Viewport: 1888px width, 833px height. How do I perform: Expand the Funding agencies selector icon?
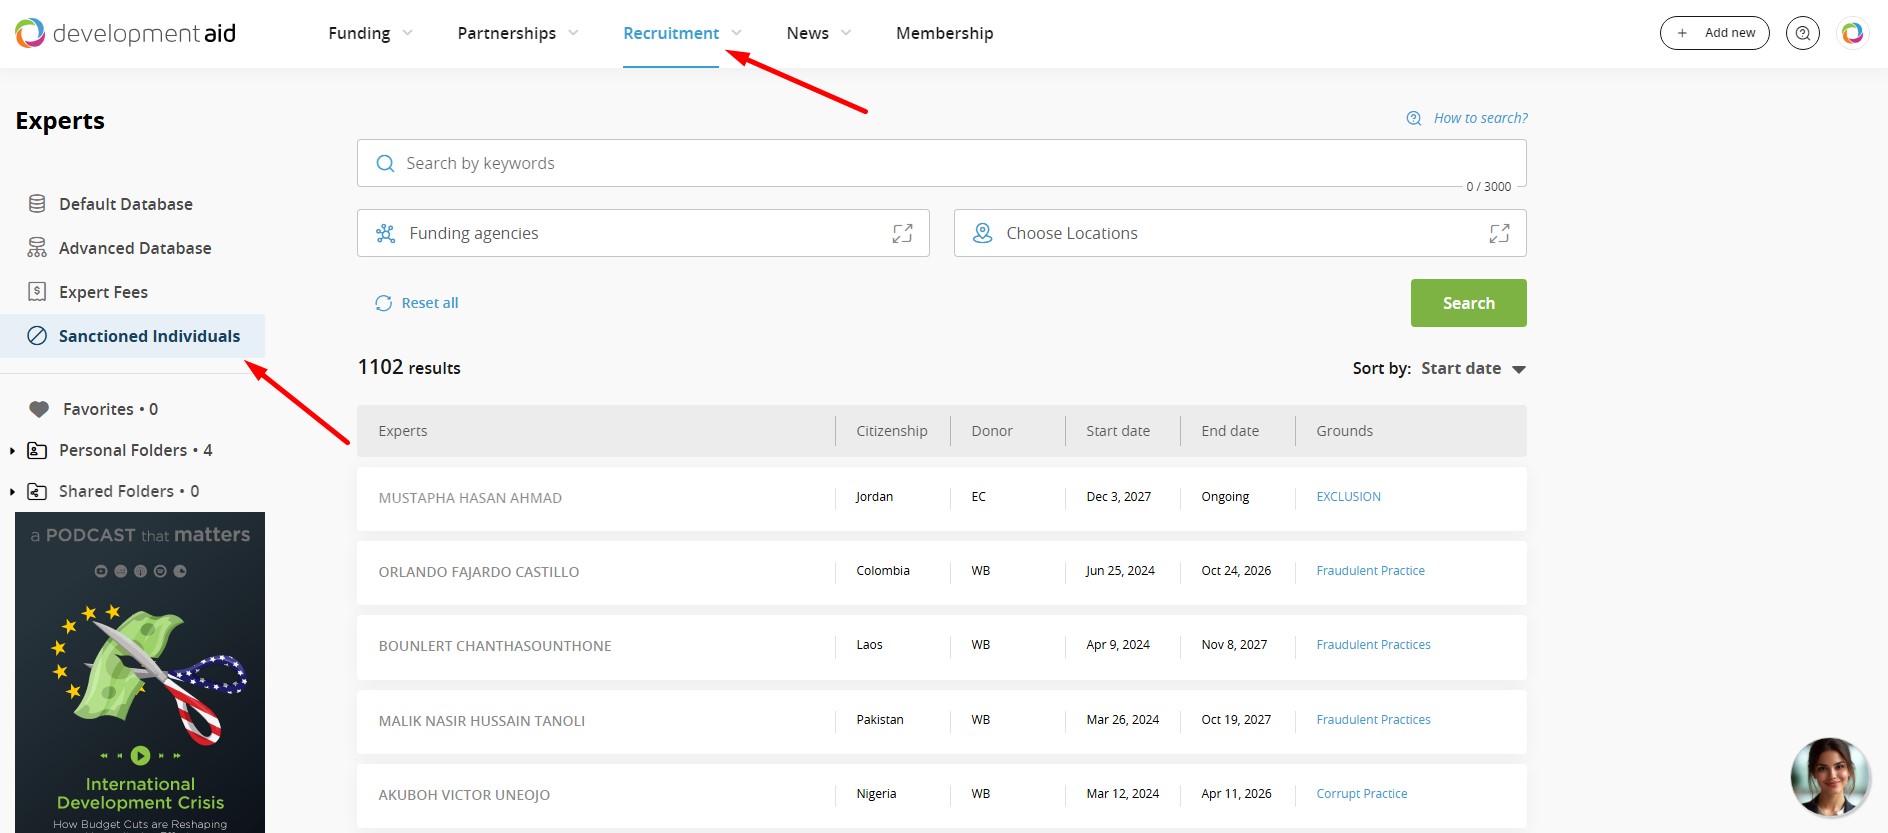[902, 233]
